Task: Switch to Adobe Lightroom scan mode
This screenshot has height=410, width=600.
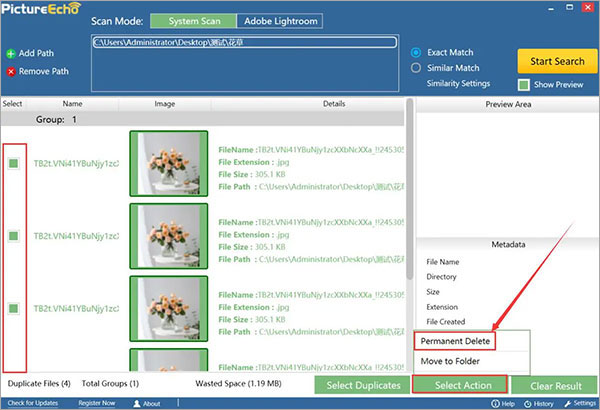Action: tap(281, 20)
